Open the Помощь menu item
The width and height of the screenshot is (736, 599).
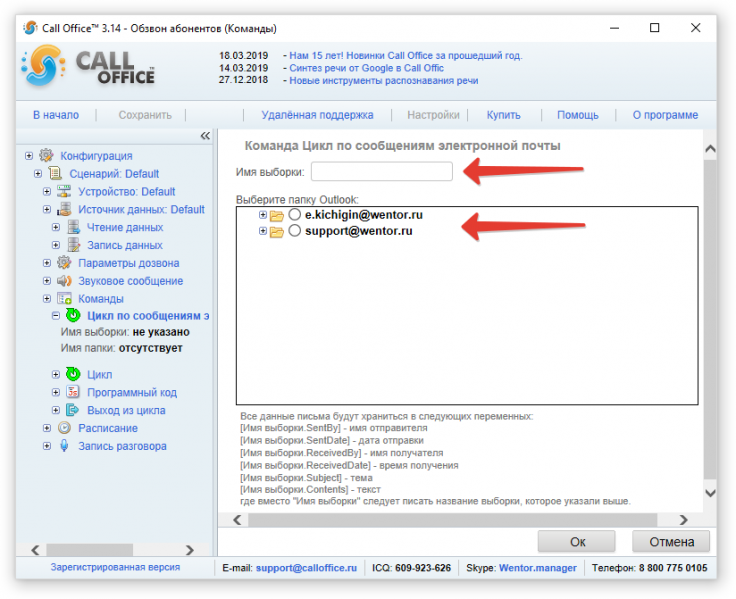578,115
